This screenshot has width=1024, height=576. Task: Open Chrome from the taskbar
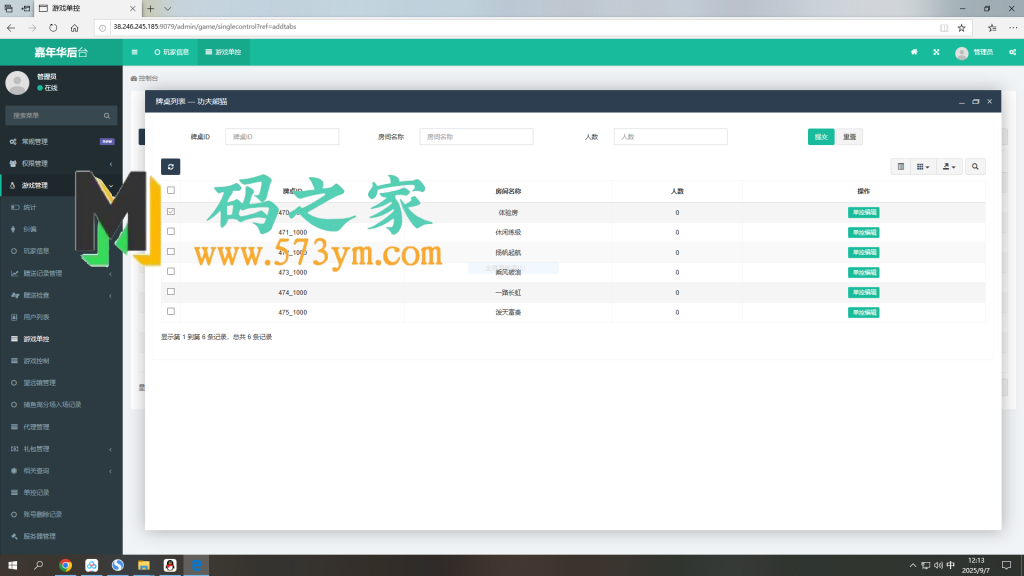[x=65, y=565]
